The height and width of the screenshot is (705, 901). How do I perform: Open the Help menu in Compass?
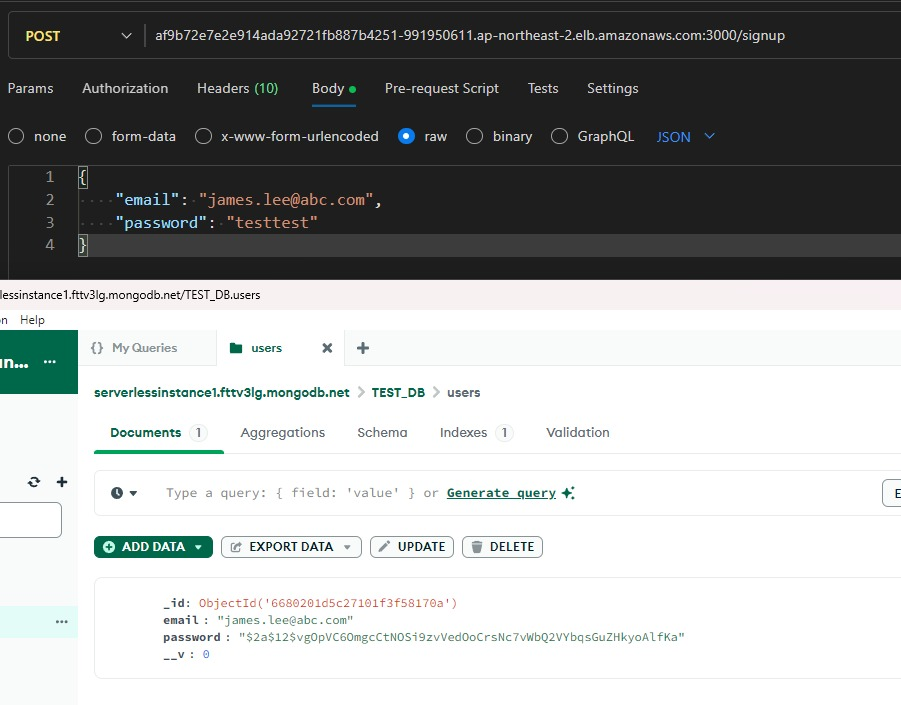(32, 320)
